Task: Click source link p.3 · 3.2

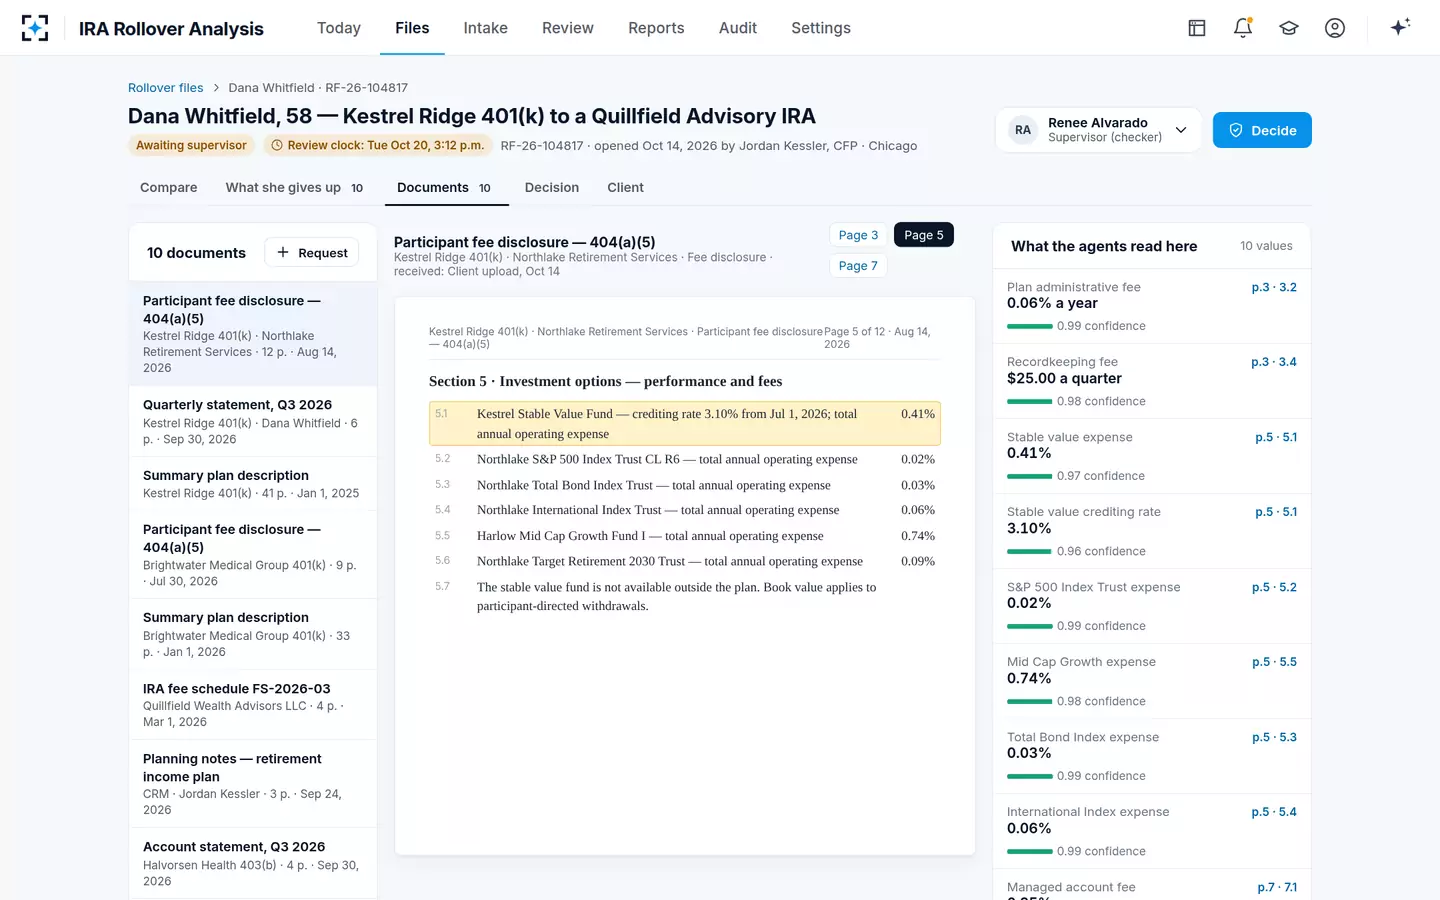Action: tap(1274, 288)
